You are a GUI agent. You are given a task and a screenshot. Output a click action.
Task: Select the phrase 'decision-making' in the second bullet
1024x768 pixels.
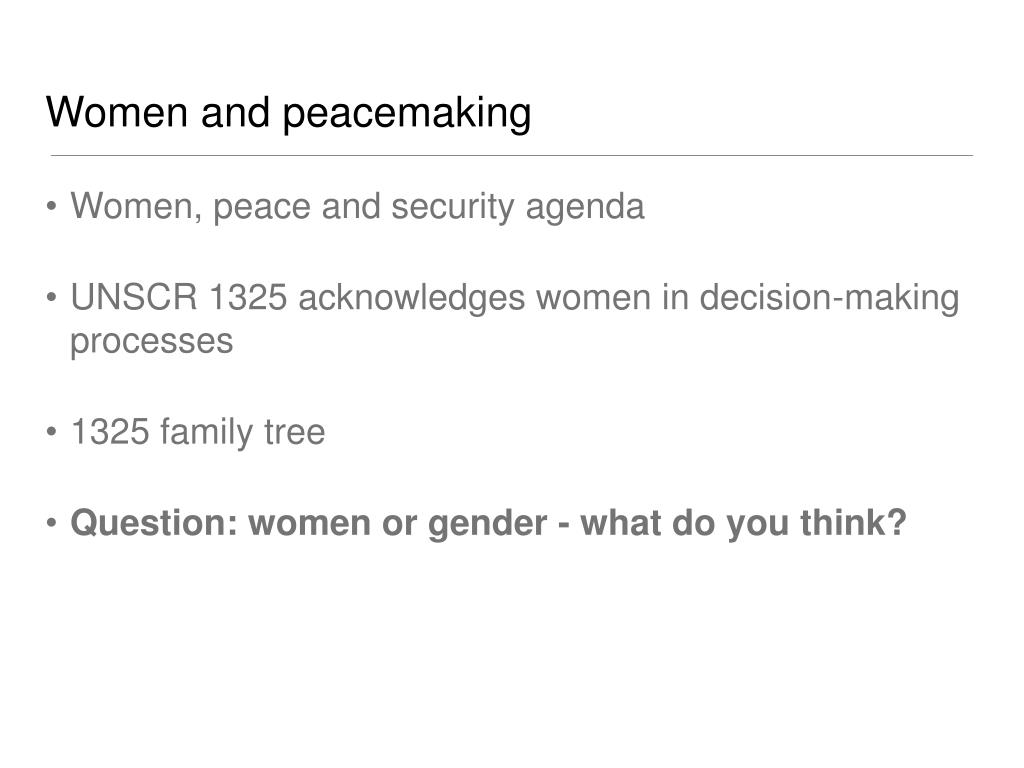click(x=829, y=298)
